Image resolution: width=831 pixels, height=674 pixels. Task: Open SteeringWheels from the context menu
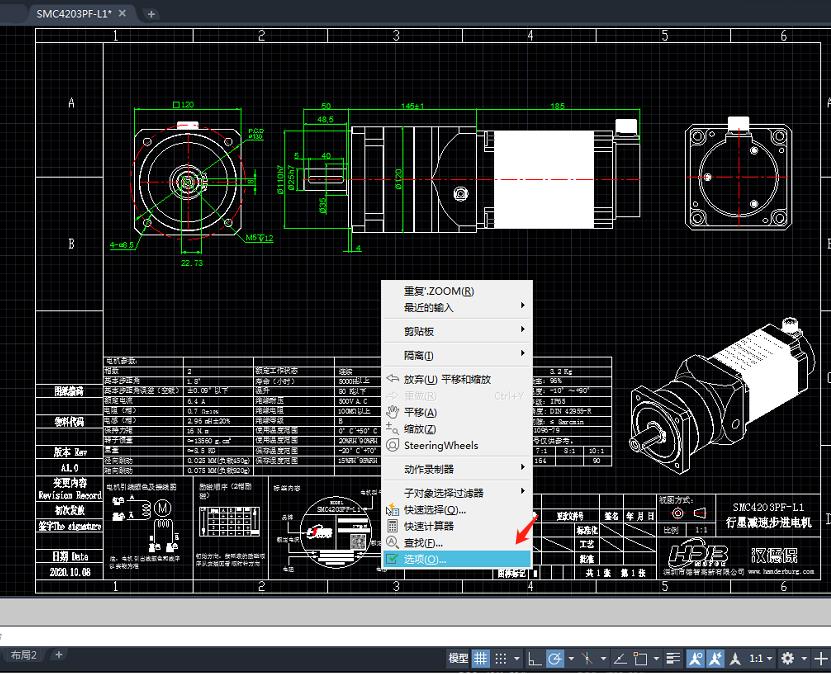tap(440, 445)
